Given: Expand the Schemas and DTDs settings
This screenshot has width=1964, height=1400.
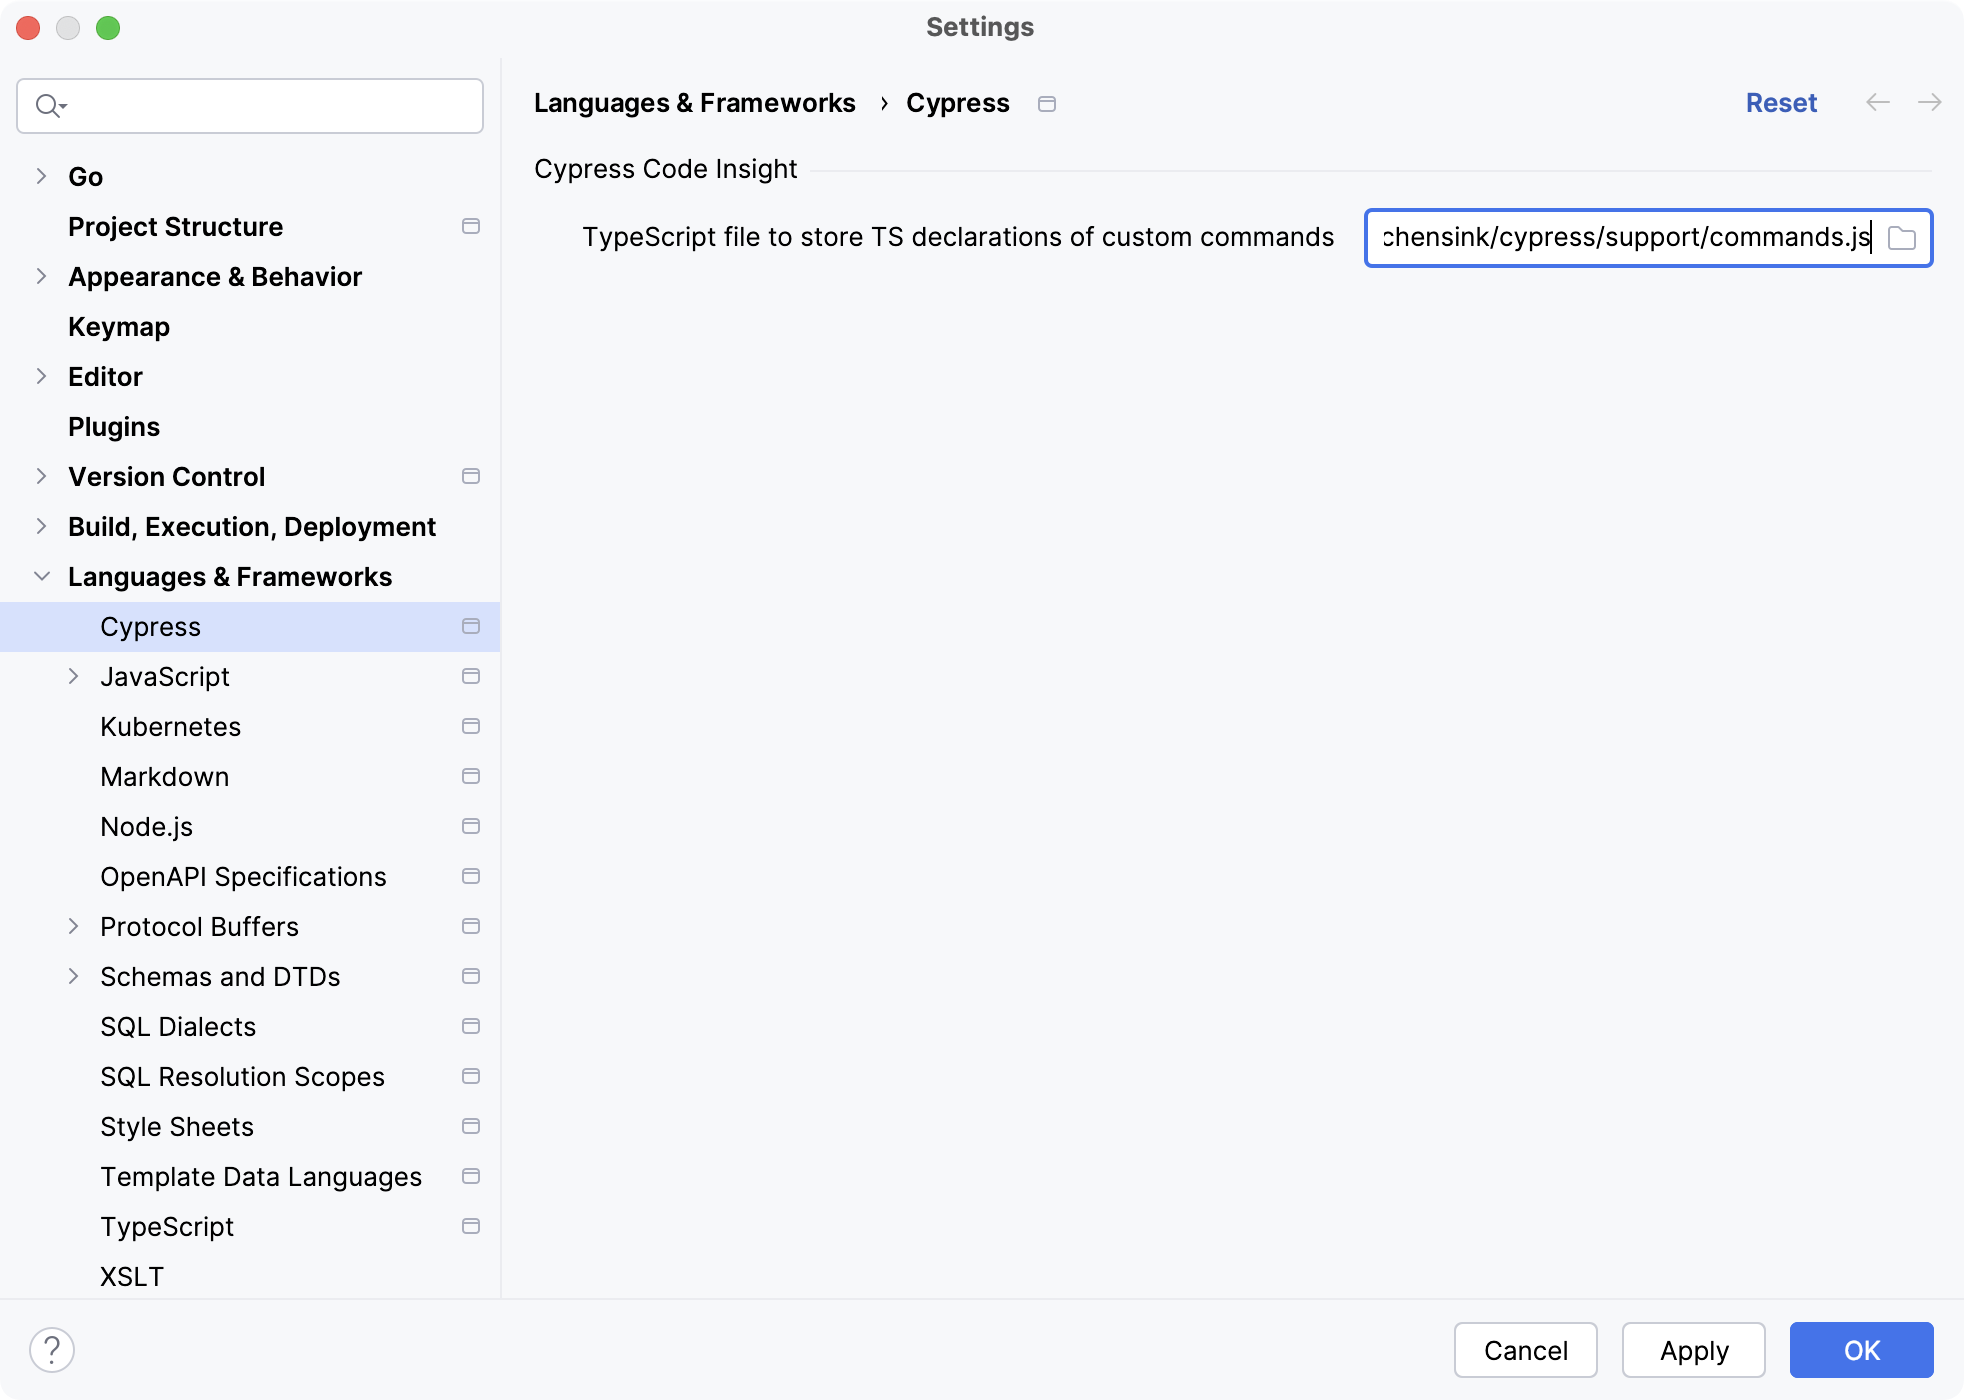Looking at the screenshot, I should pos(76,976).
